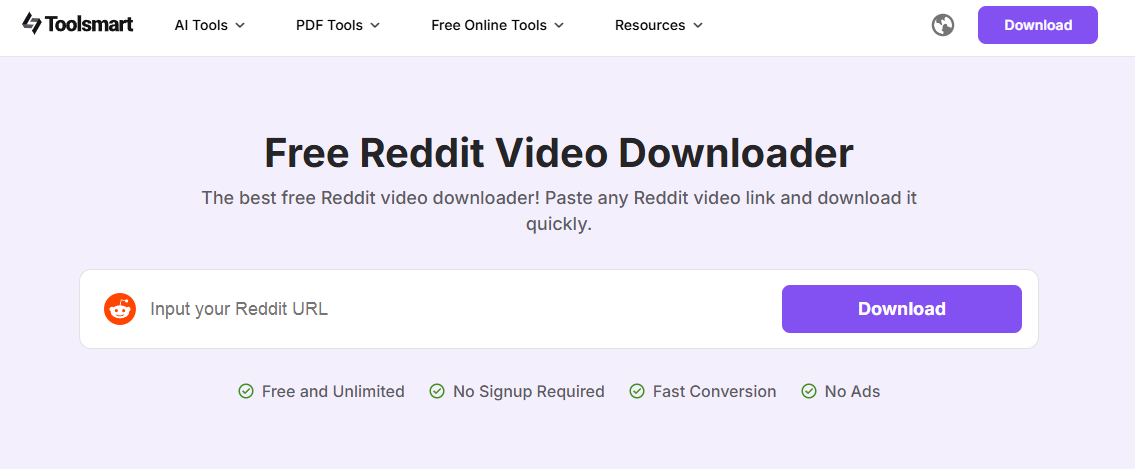Screen dimensions: 1135x469
Task: Click the best free Reddit downloader description
Action: [x=559, y=211]
